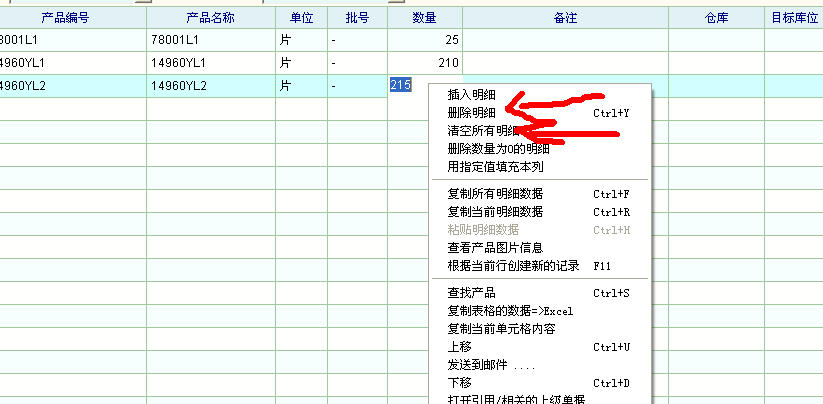
Task: Choose 用指定值填充本列 menu item
Action: click(495, 167)
